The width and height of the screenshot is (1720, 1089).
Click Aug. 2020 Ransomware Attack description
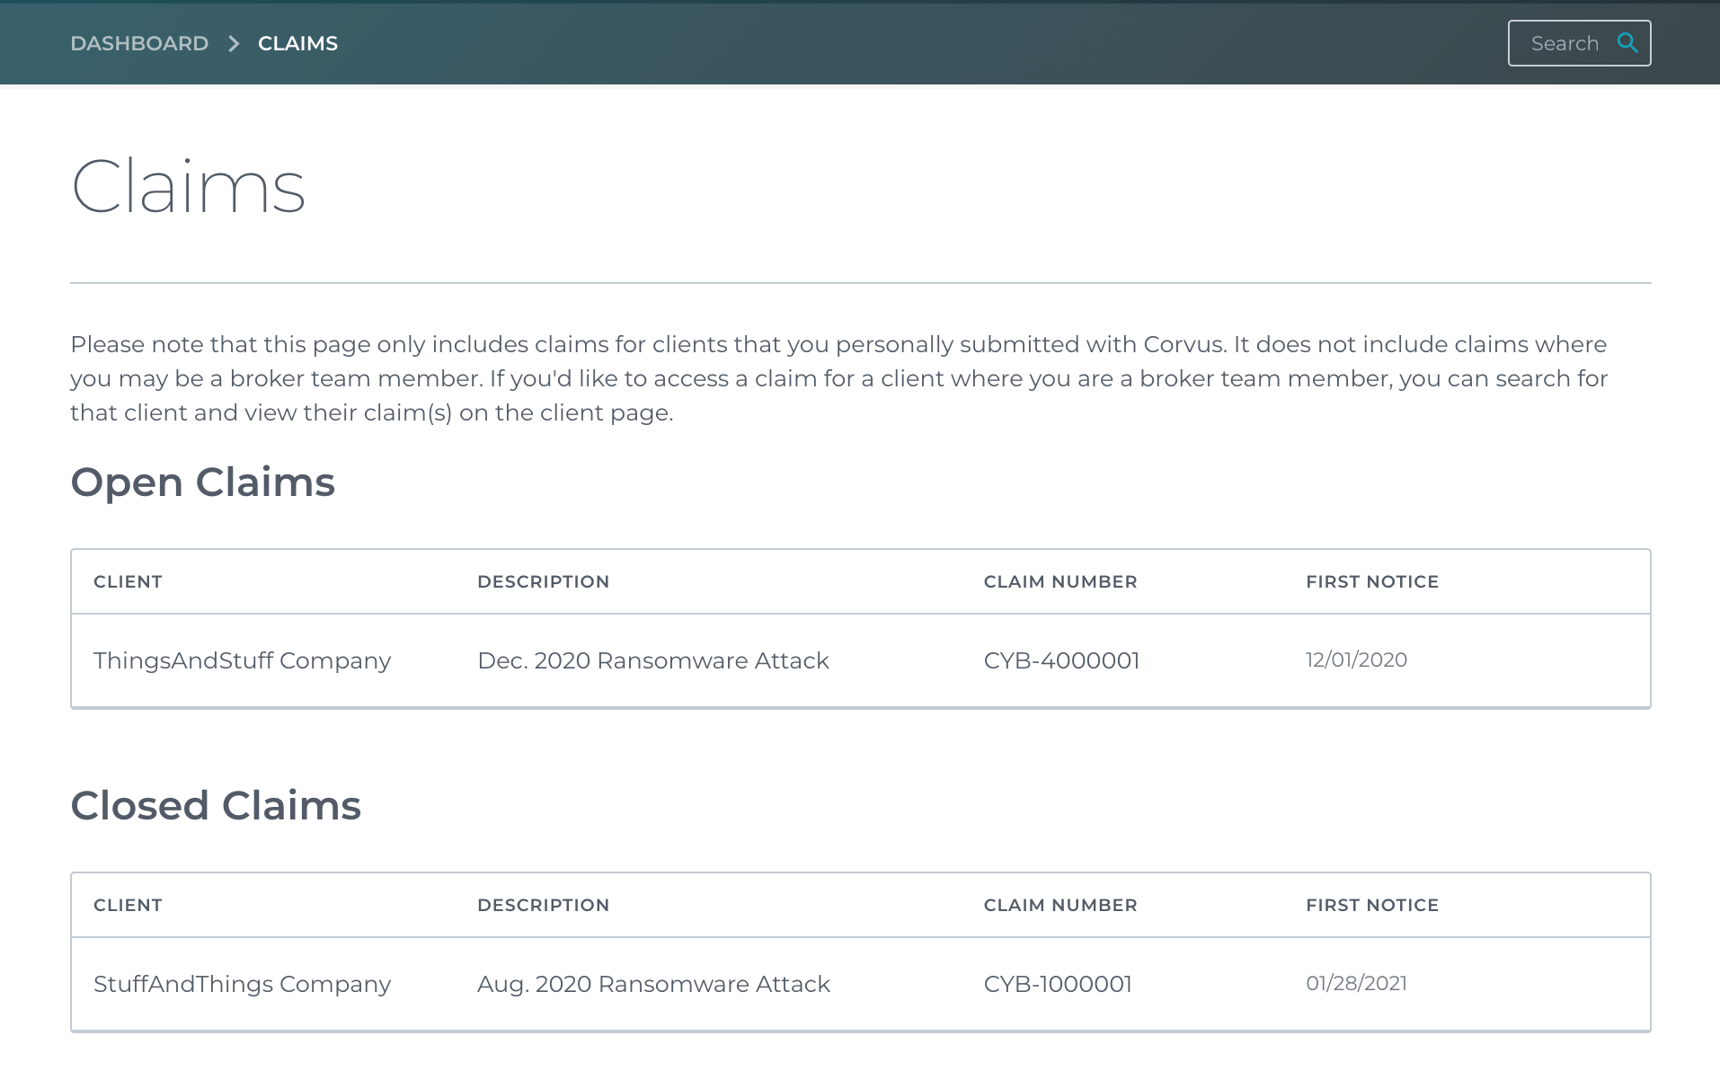tap(653, 984)
